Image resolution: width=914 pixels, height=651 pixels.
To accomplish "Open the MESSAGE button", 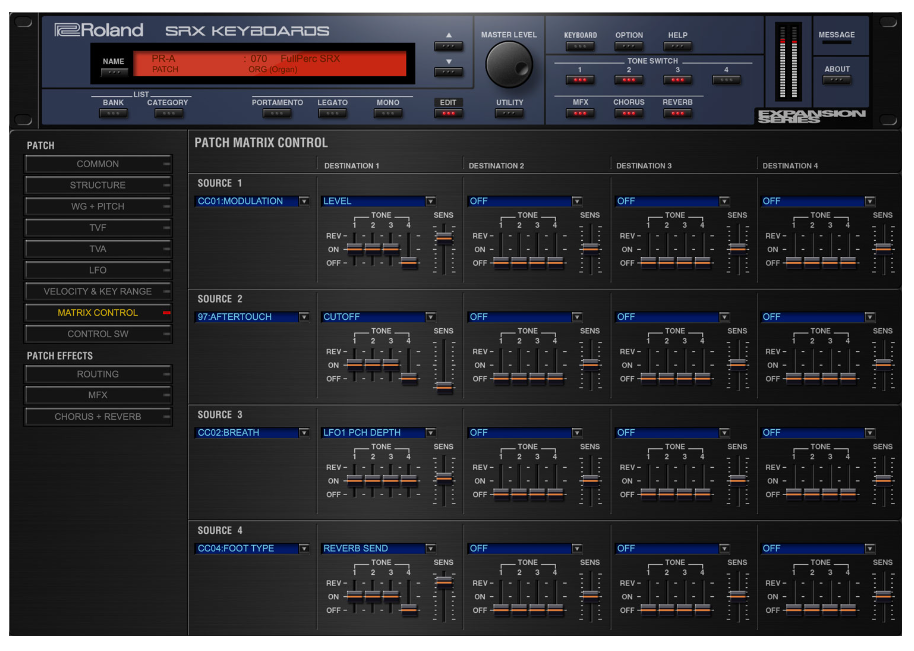I will pyautogui.click(x=836, y=41).
